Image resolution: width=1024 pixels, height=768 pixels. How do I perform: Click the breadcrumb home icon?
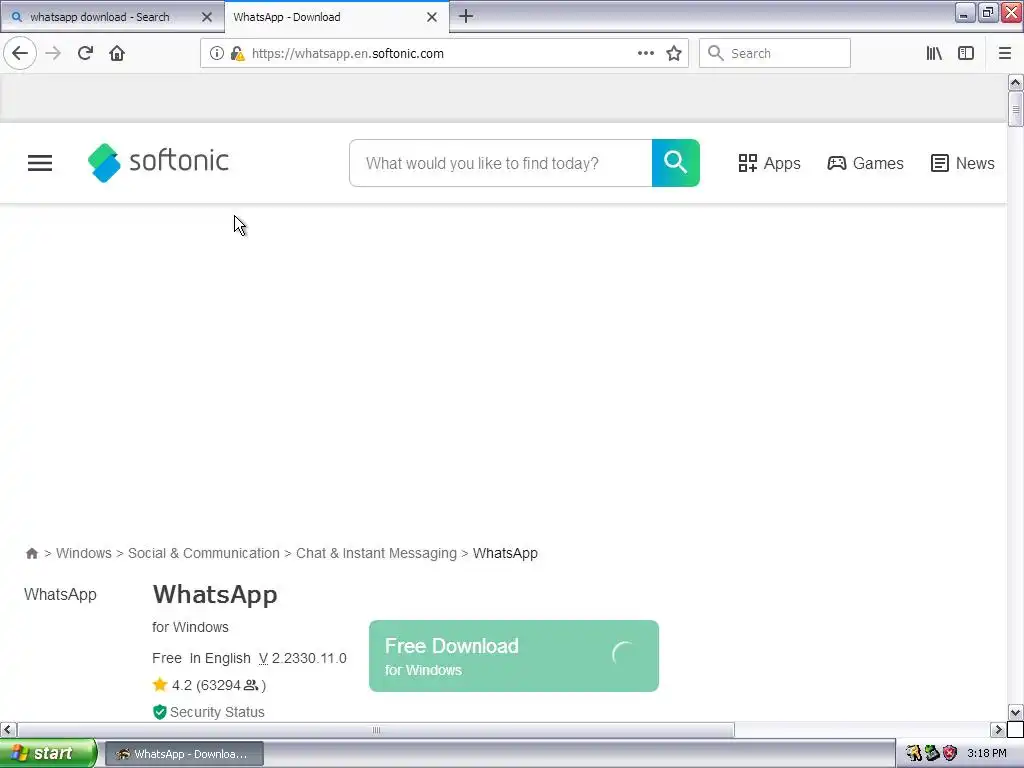coord(31,554)
